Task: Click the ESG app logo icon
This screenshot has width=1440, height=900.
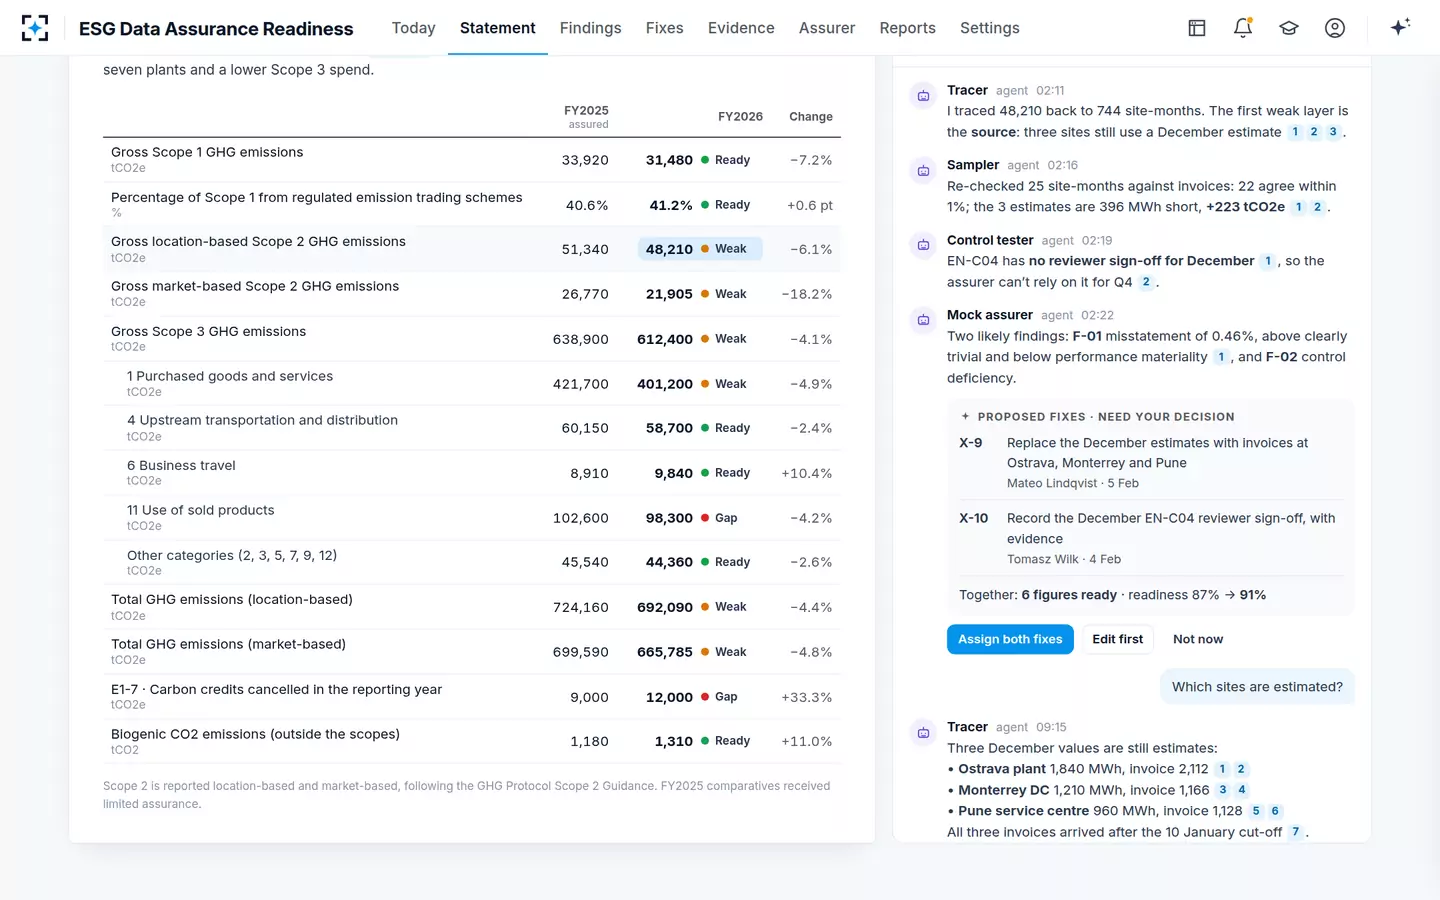Action: 35,28
